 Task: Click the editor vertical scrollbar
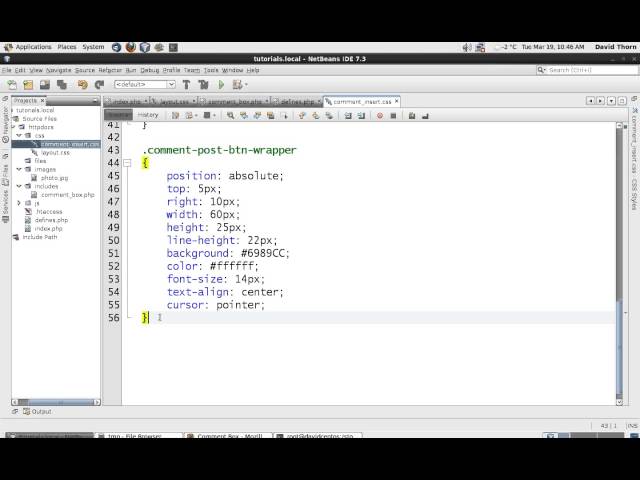tap(620, 264)
